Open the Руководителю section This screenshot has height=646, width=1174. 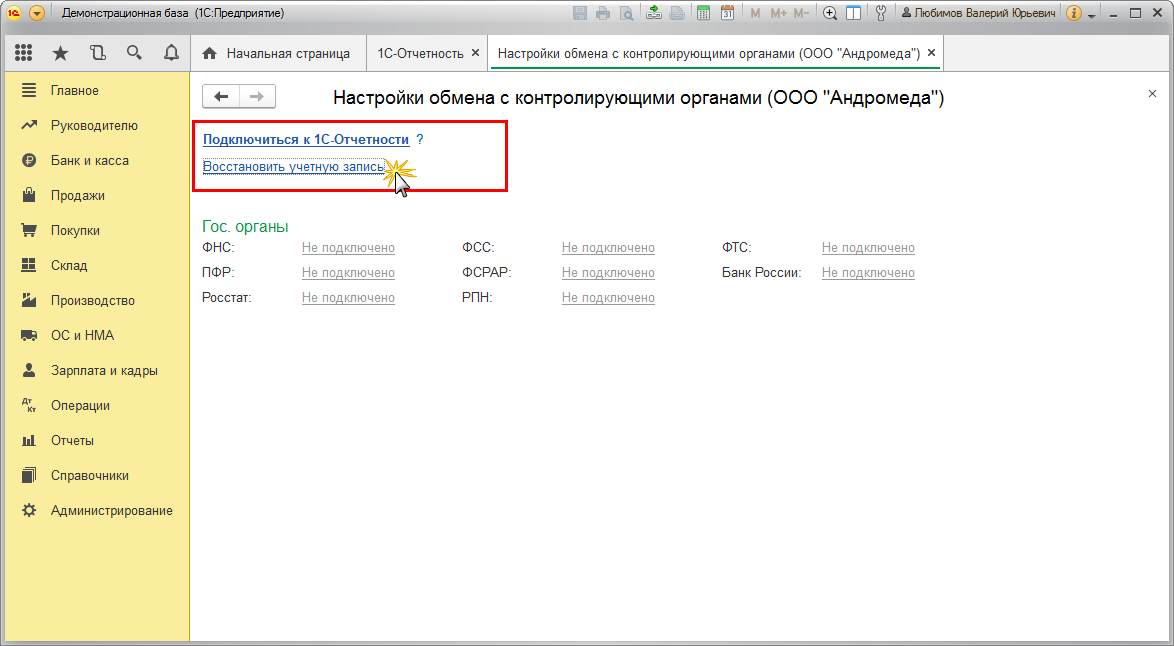[97, 126]
